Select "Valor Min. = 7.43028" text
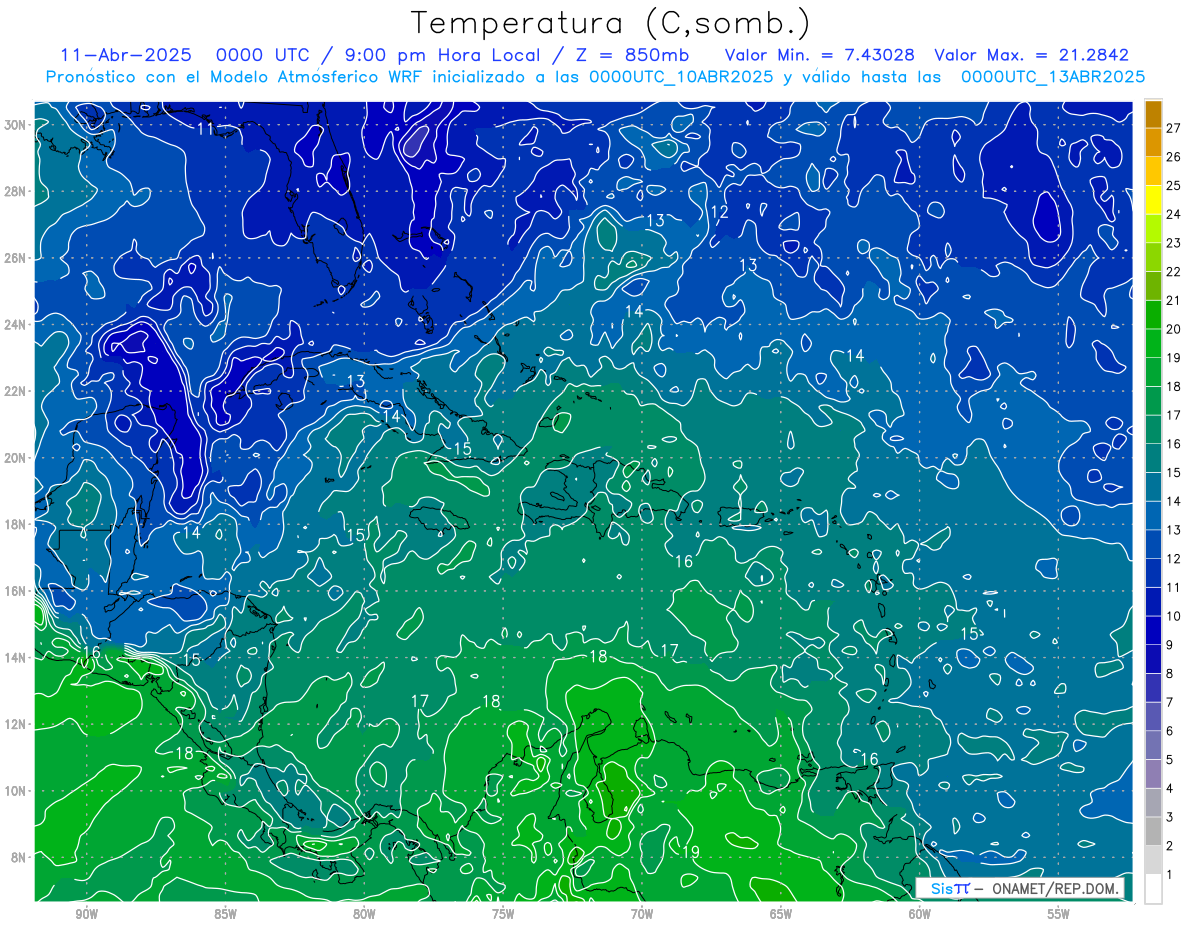 [820, 55]
